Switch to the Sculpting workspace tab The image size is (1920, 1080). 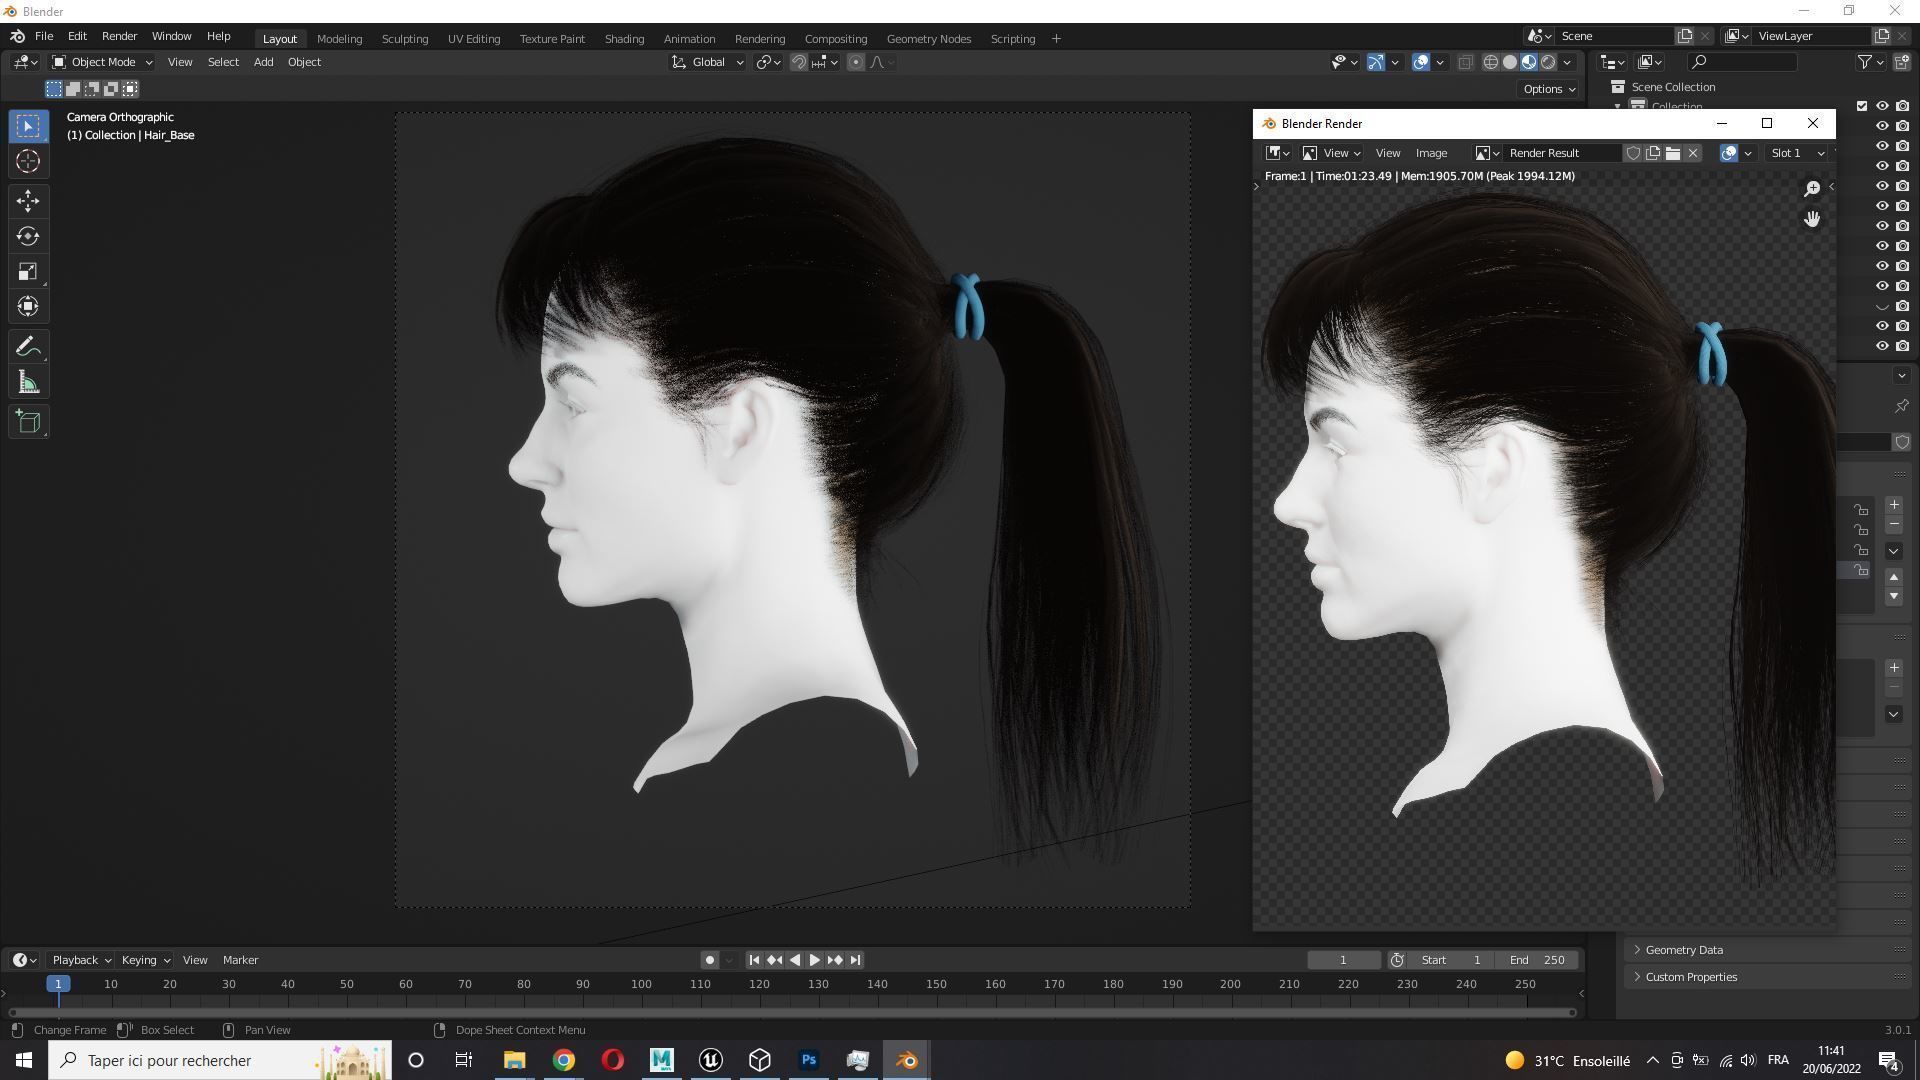[x=405, y=39]
